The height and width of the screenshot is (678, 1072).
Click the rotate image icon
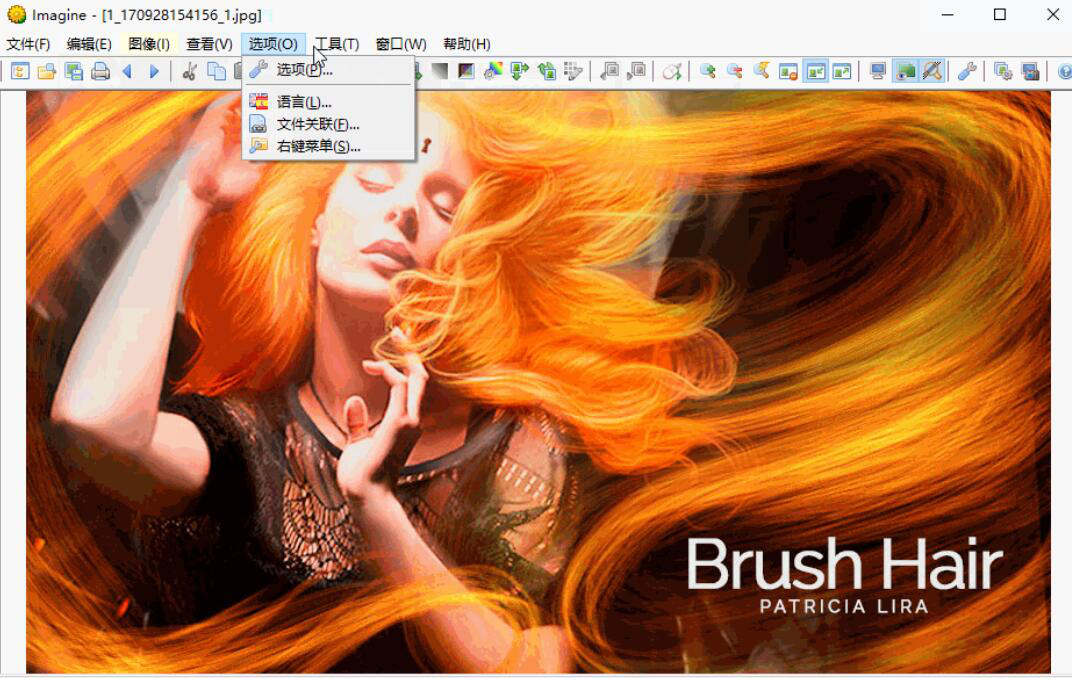546,71
